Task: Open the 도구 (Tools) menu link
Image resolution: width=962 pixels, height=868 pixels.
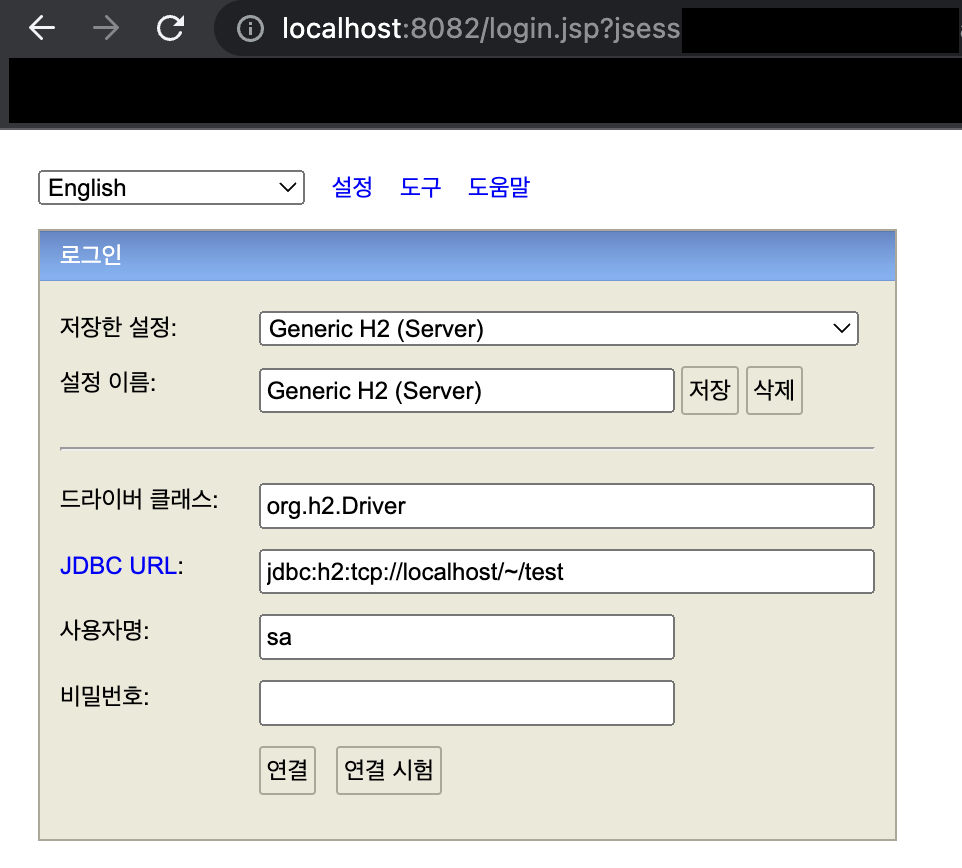Action: (x=420, y=187)
